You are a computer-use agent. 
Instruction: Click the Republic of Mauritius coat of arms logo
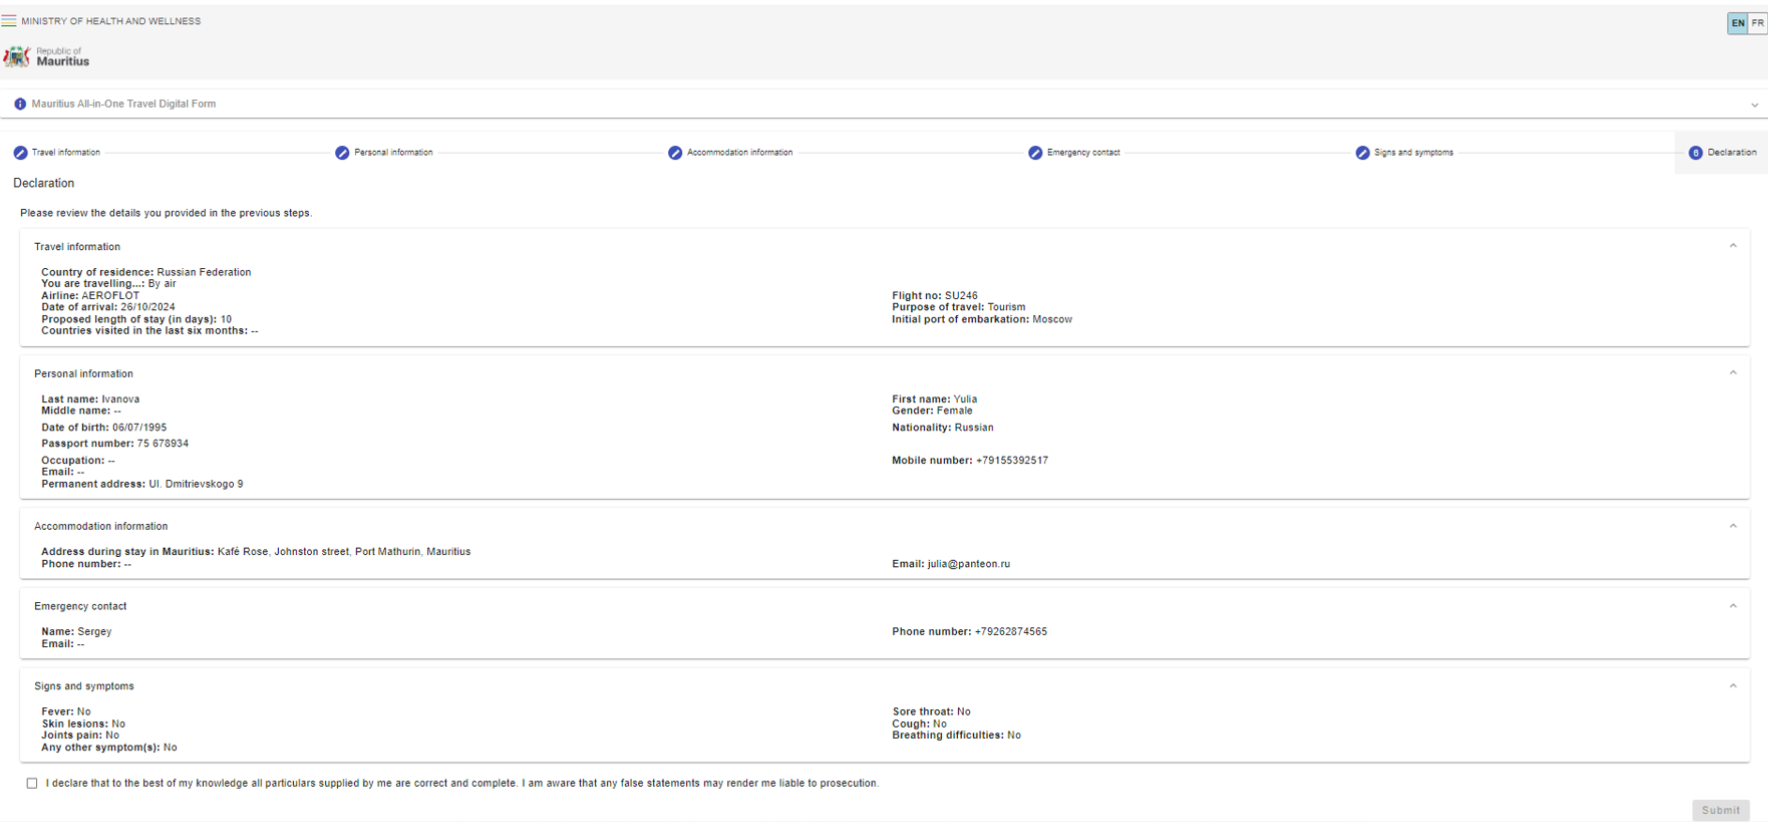(17, 57)
